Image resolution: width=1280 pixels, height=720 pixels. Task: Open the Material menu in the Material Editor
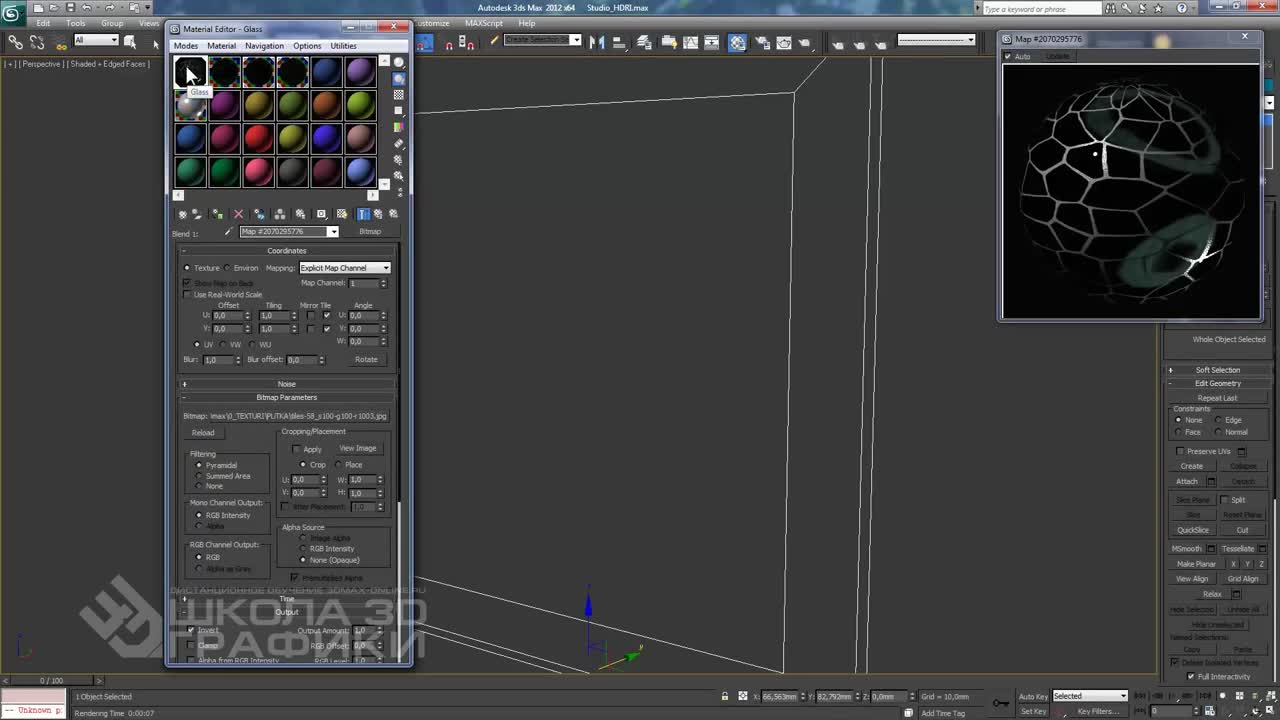coord(221,46)
